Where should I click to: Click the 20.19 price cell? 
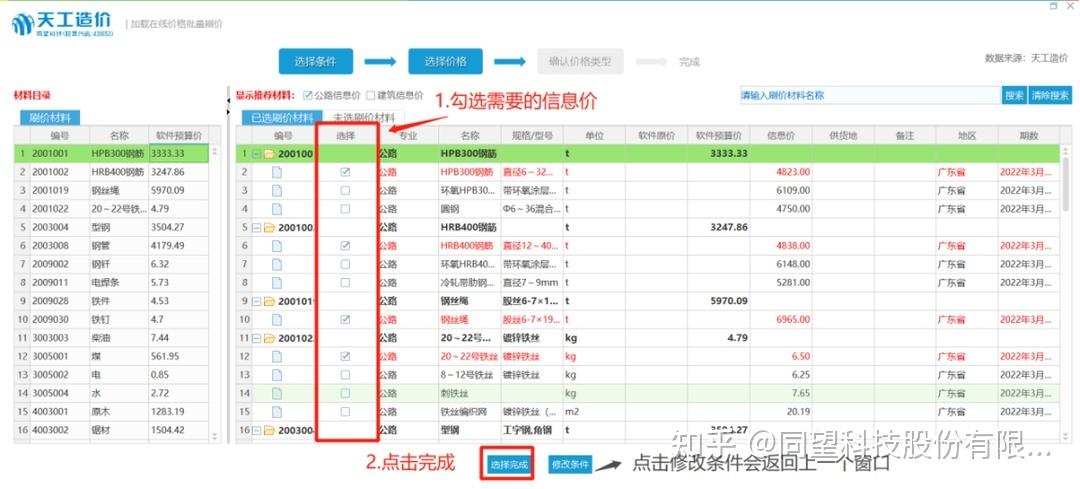point(781,412)
